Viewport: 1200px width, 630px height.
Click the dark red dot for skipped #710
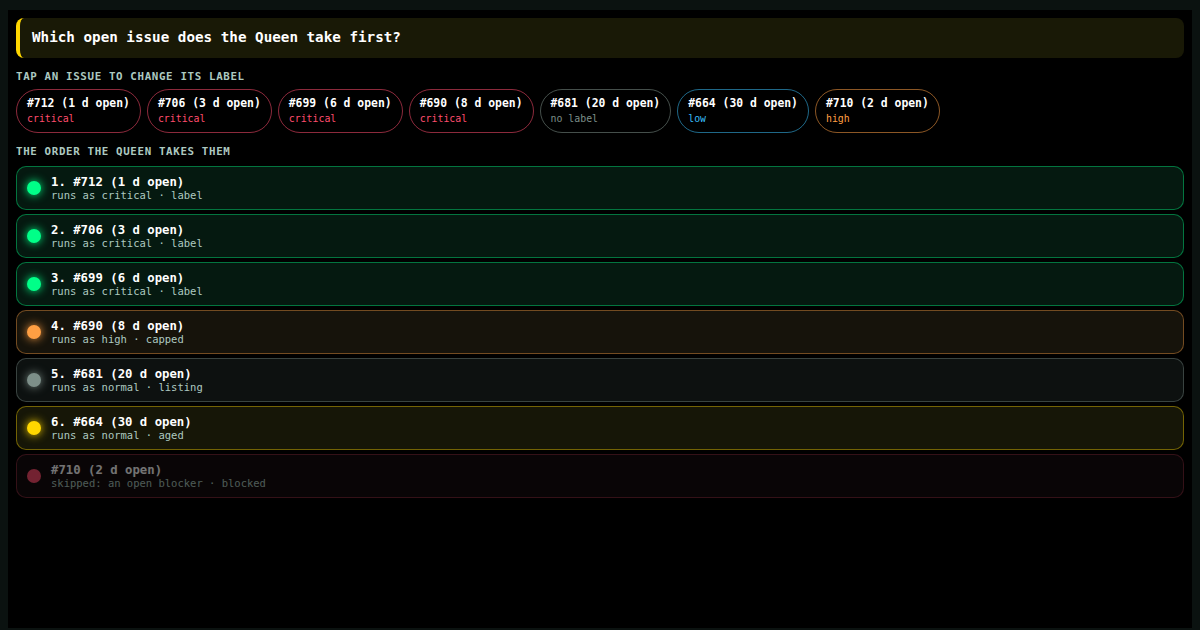[x=34, y=476]
